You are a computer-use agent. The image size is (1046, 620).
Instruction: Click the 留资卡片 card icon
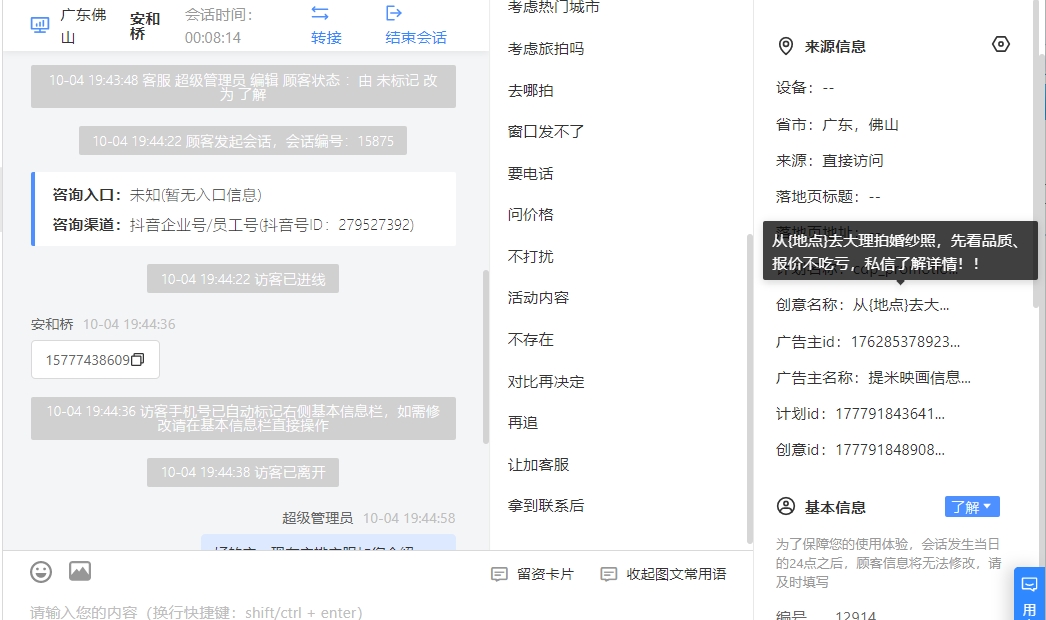[x=499, y=575]
